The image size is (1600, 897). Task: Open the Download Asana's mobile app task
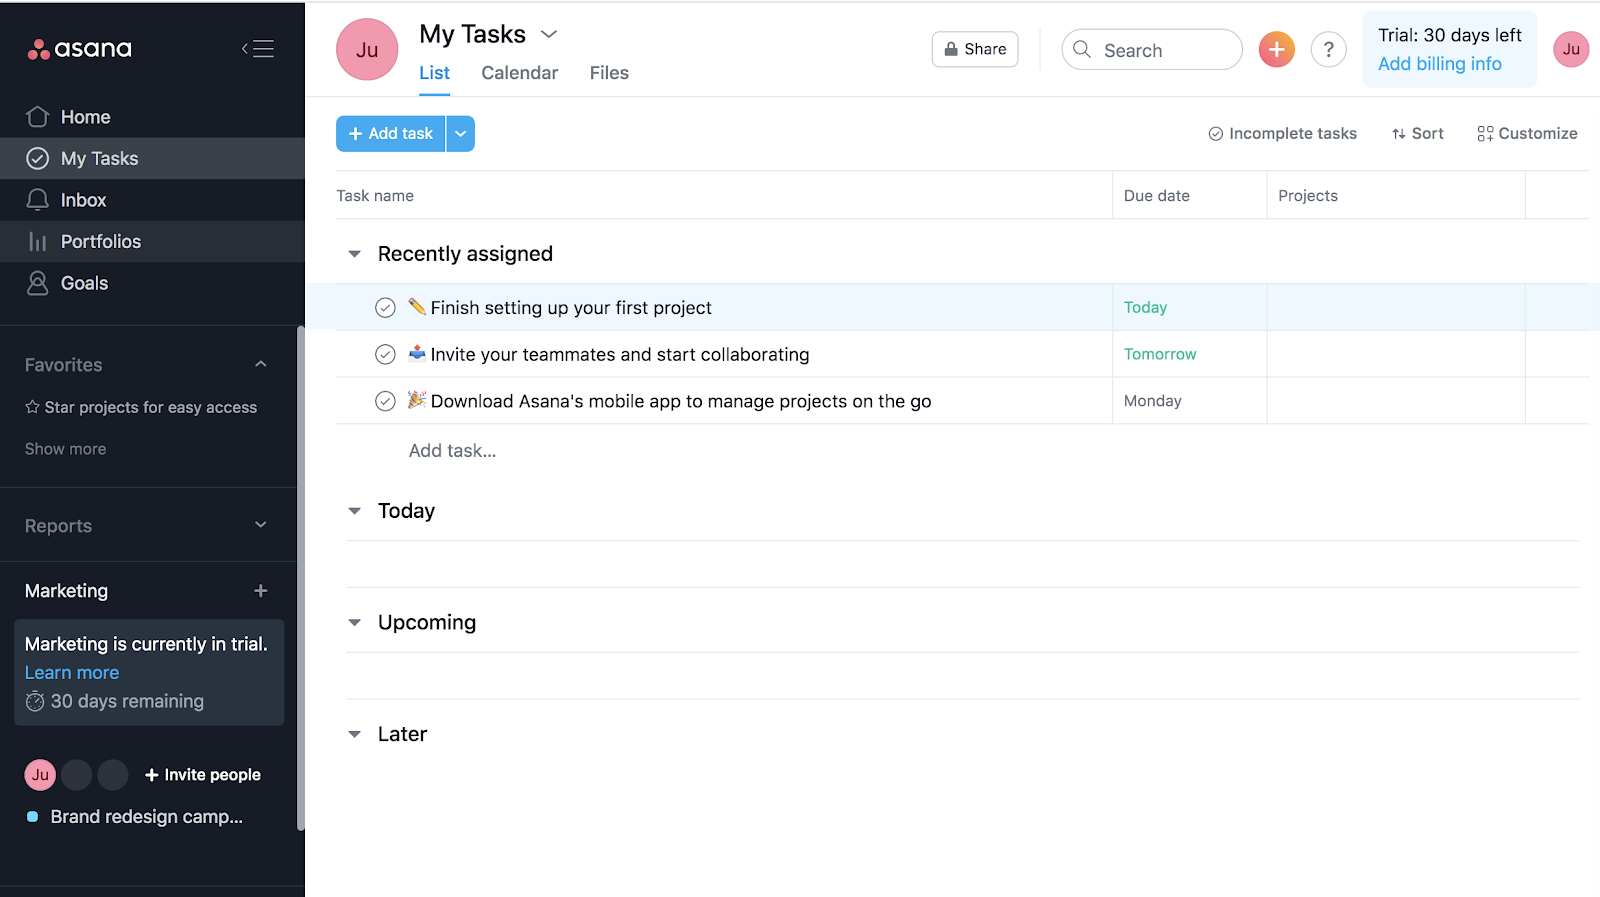click(681, 401)
